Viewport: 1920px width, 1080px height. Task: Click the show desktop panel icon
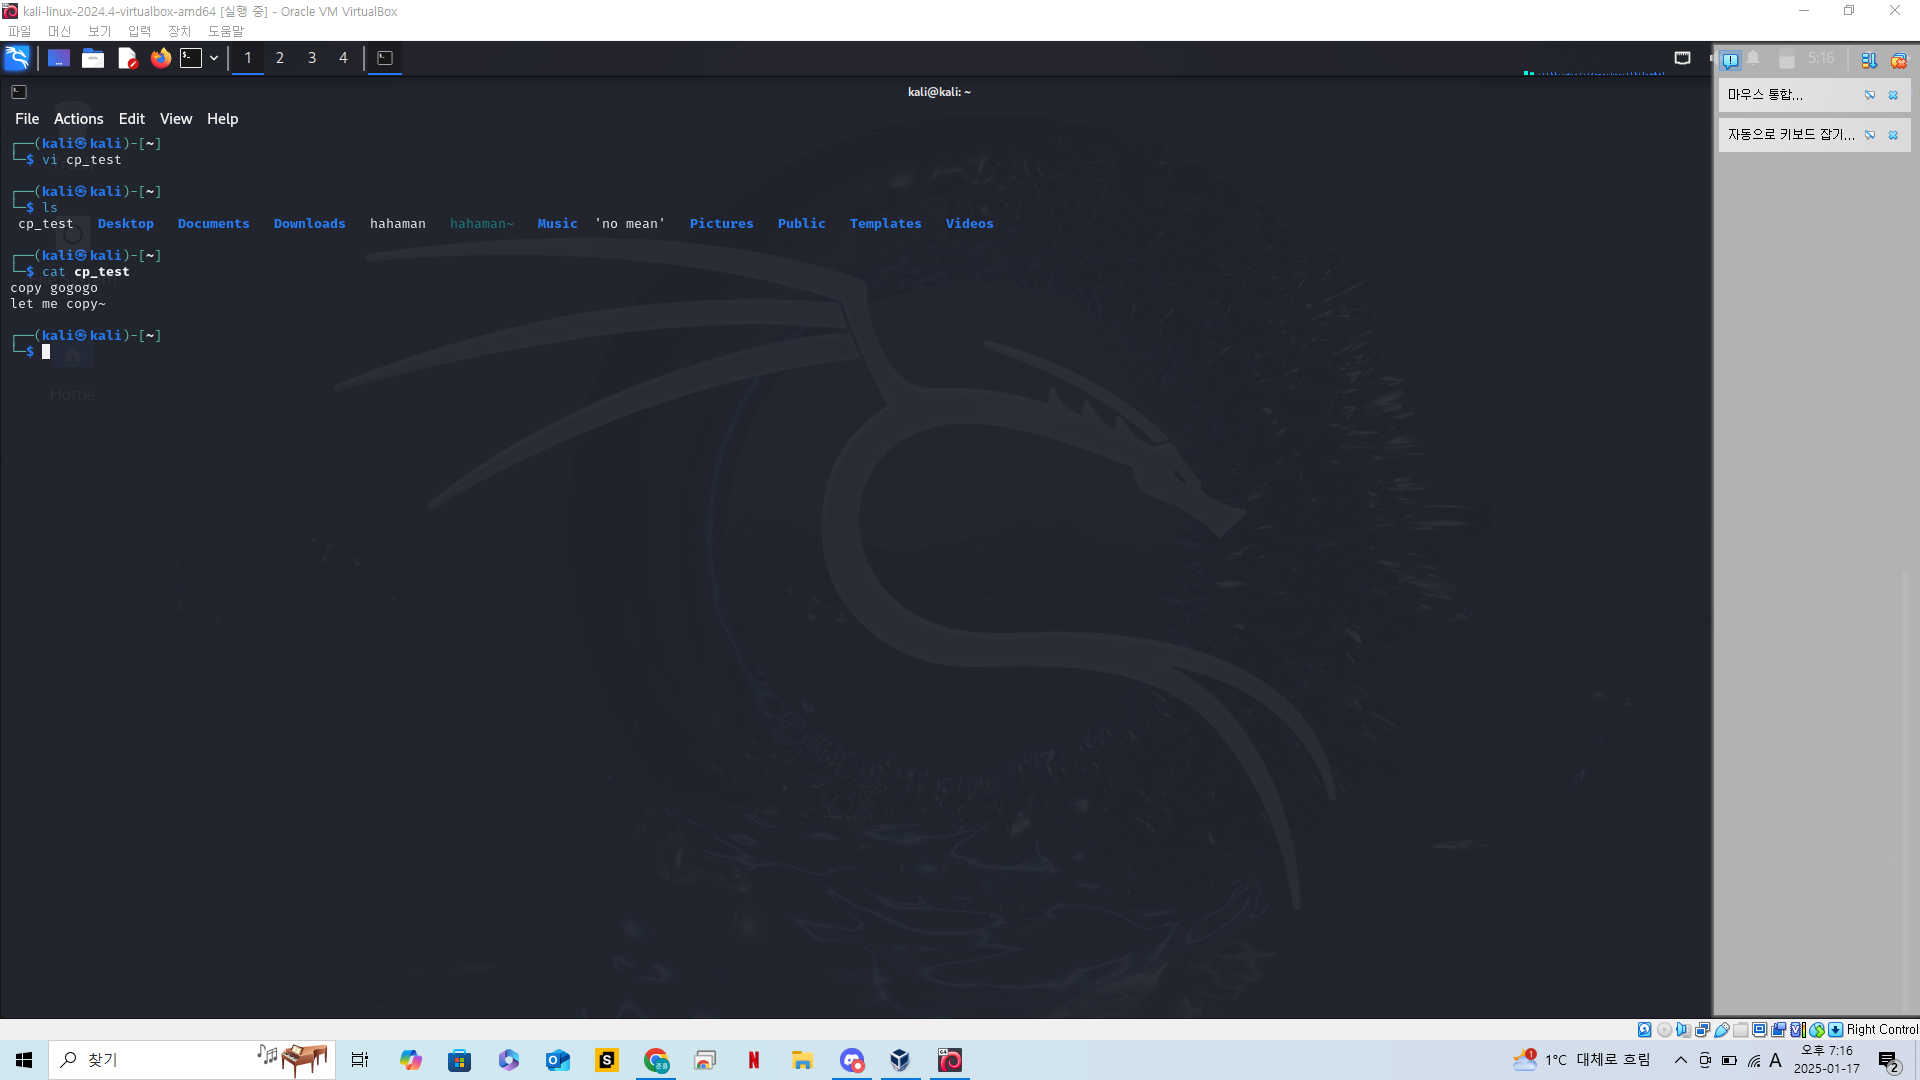point(59,58)
